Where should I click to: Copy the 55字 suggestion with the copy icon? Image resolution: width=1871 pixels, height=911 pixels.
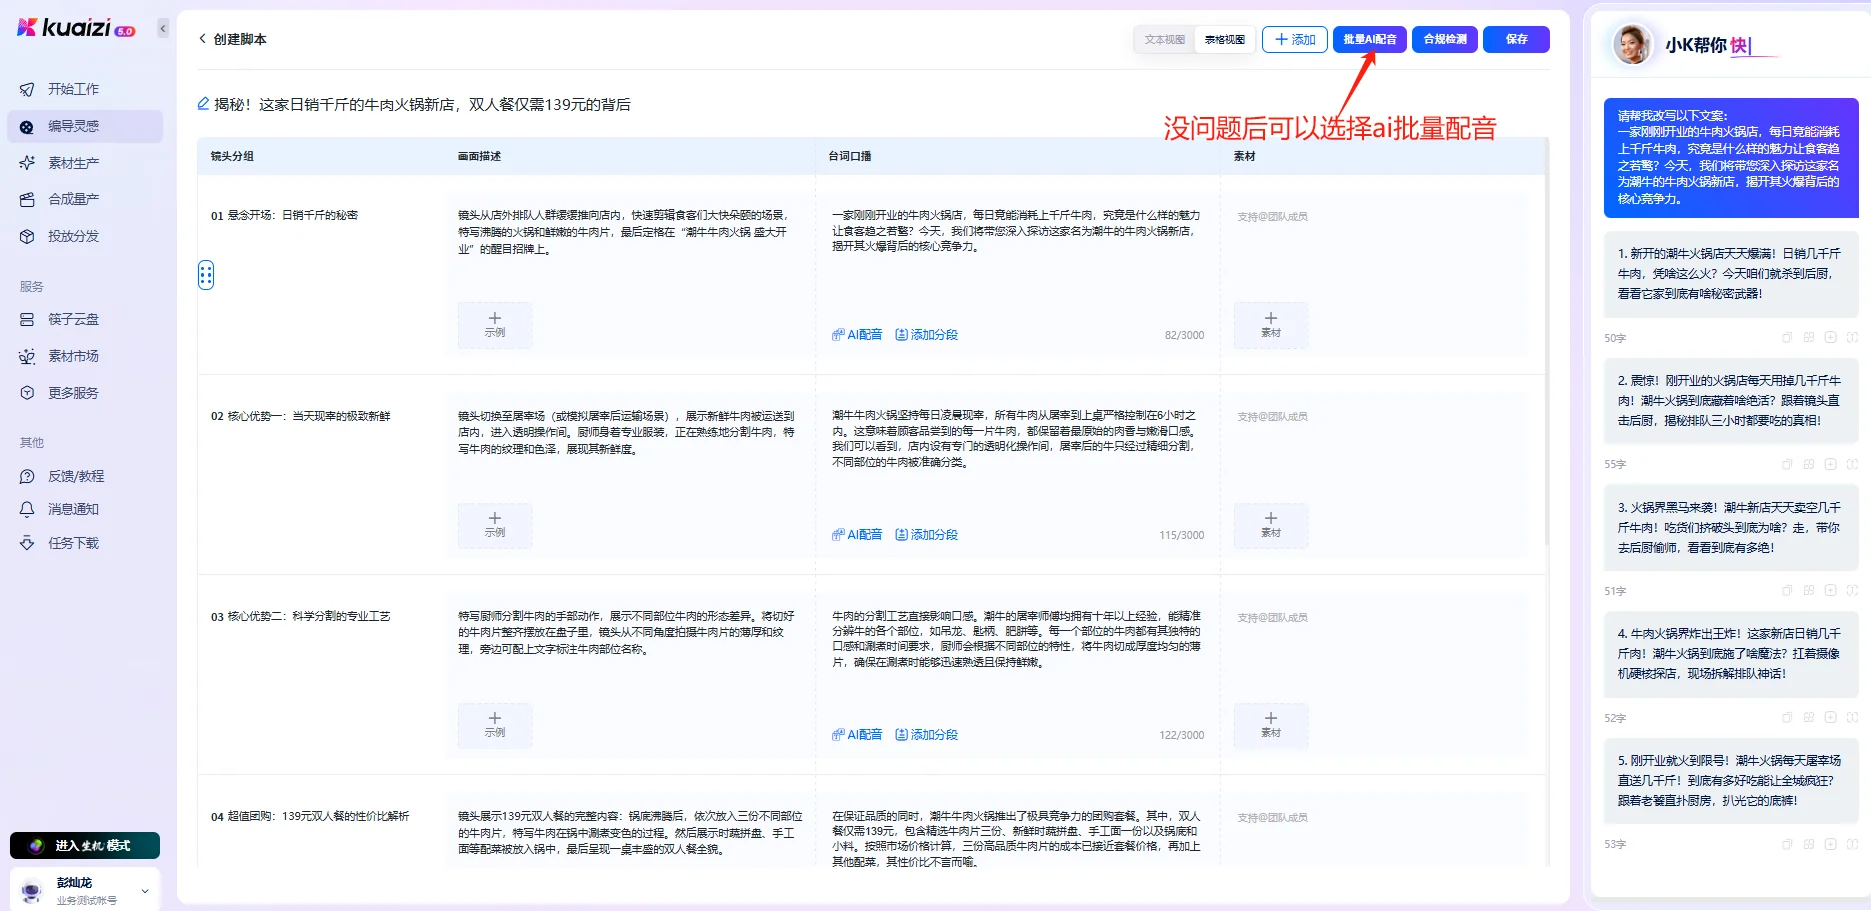pyautogui.click(x=1787, y=464)
